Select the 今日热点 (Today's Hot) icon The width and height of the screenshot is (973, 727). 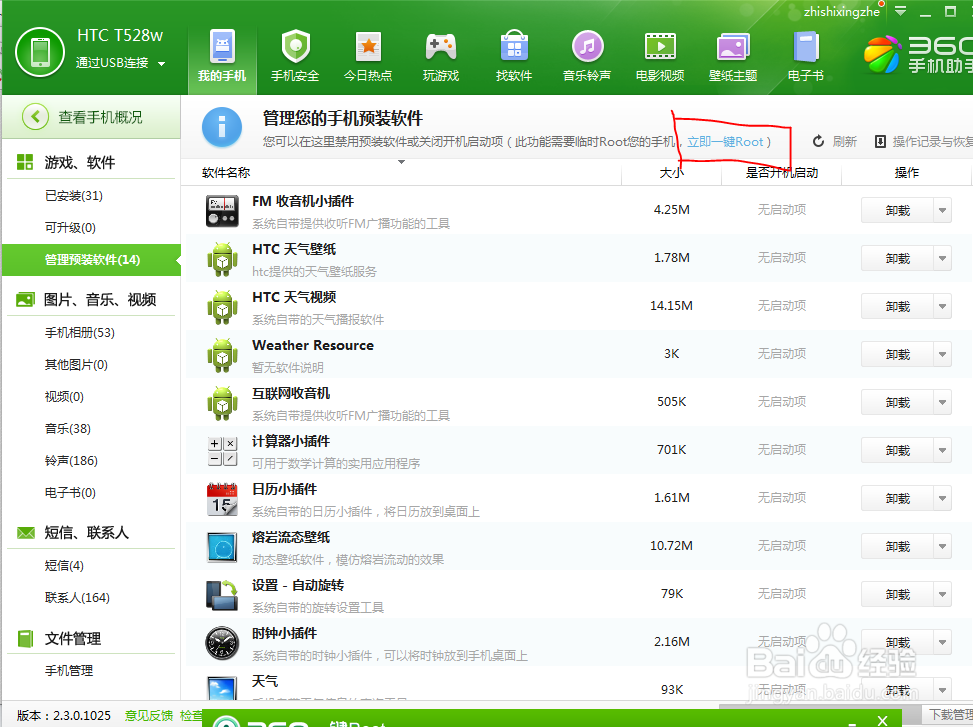[x=367, y=52]
